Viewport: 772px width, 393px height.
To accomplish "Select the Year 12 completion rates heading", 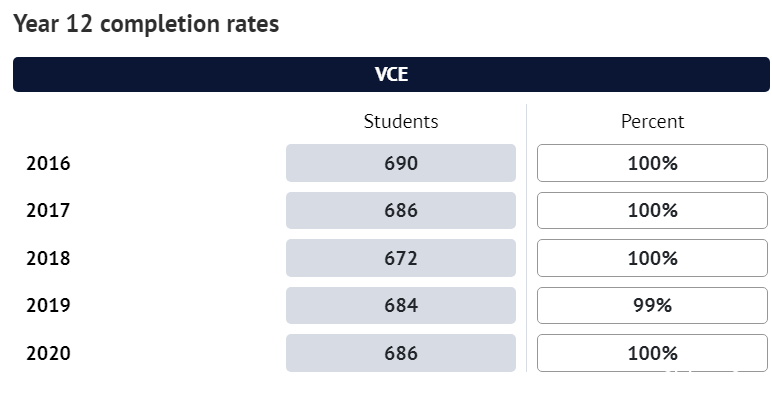I will coord(146,24).
